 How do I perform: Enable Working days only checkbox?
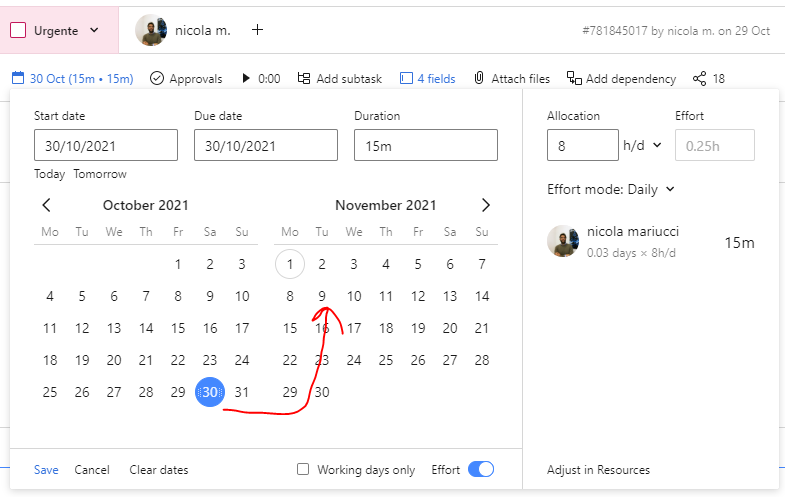(303, 470)
